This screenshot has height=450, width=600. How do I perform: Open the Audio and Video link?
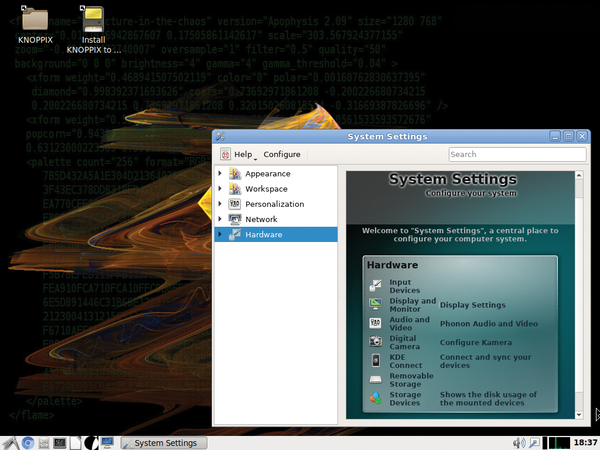pos(409,323)
